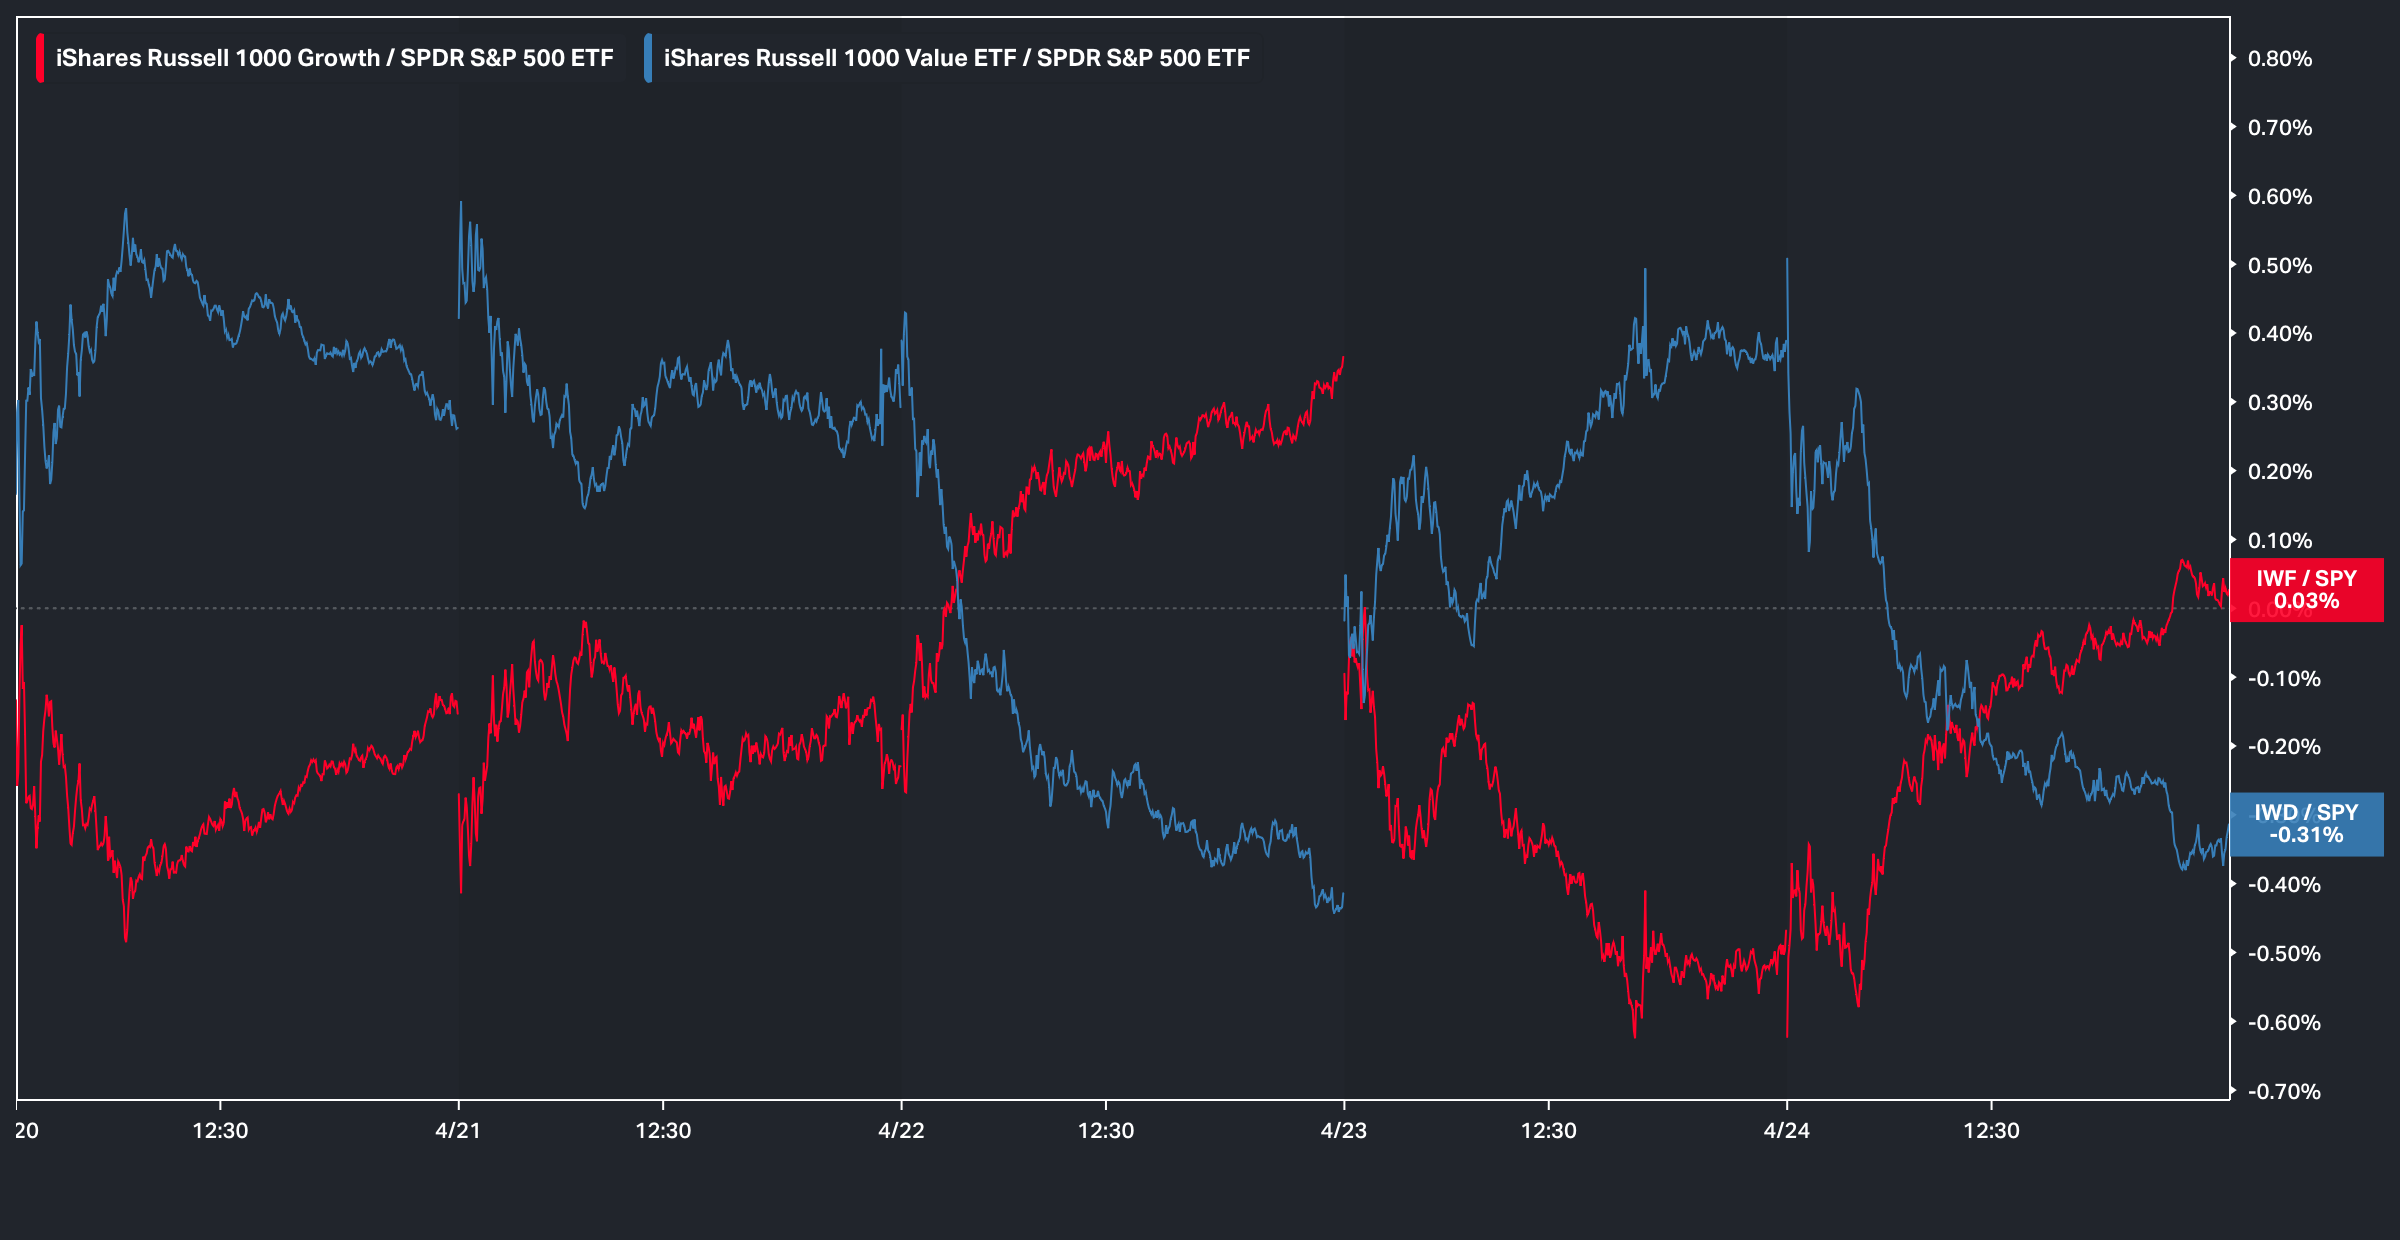Click the 12:30 tick after the 4/24 marker
Viewport: 2400px width, 1240px height.
coord(1991,1131)
